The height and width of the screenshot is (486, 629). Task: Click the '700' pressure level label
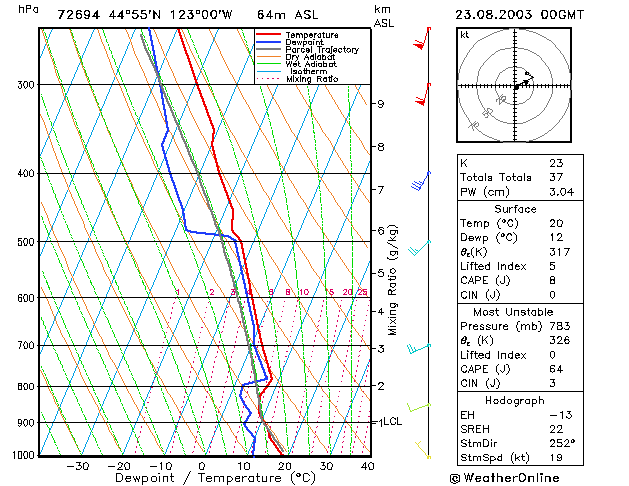[26, 346]
